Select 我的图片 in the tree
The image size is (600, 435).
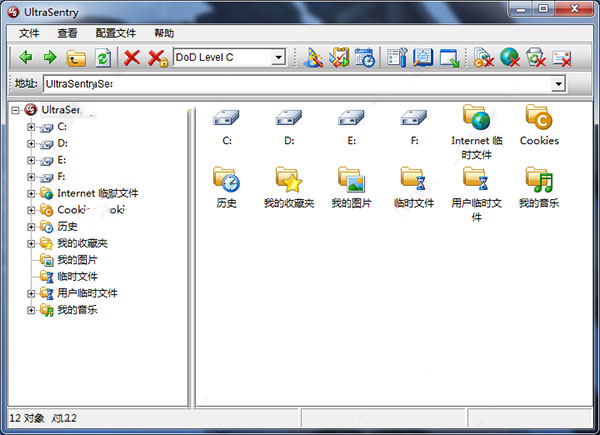(x=77, y=260)
